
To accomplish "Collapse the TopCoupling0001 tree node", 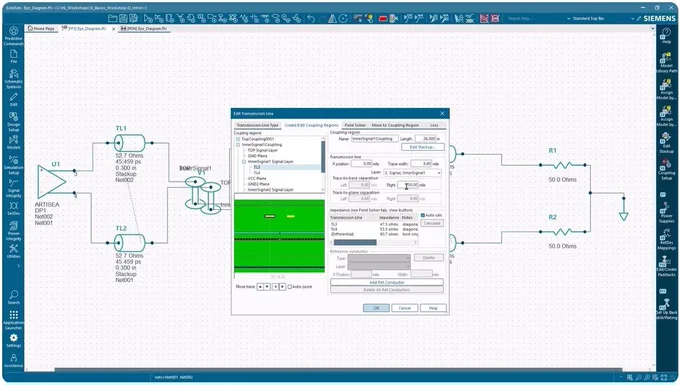I will (x=238, y=139).
